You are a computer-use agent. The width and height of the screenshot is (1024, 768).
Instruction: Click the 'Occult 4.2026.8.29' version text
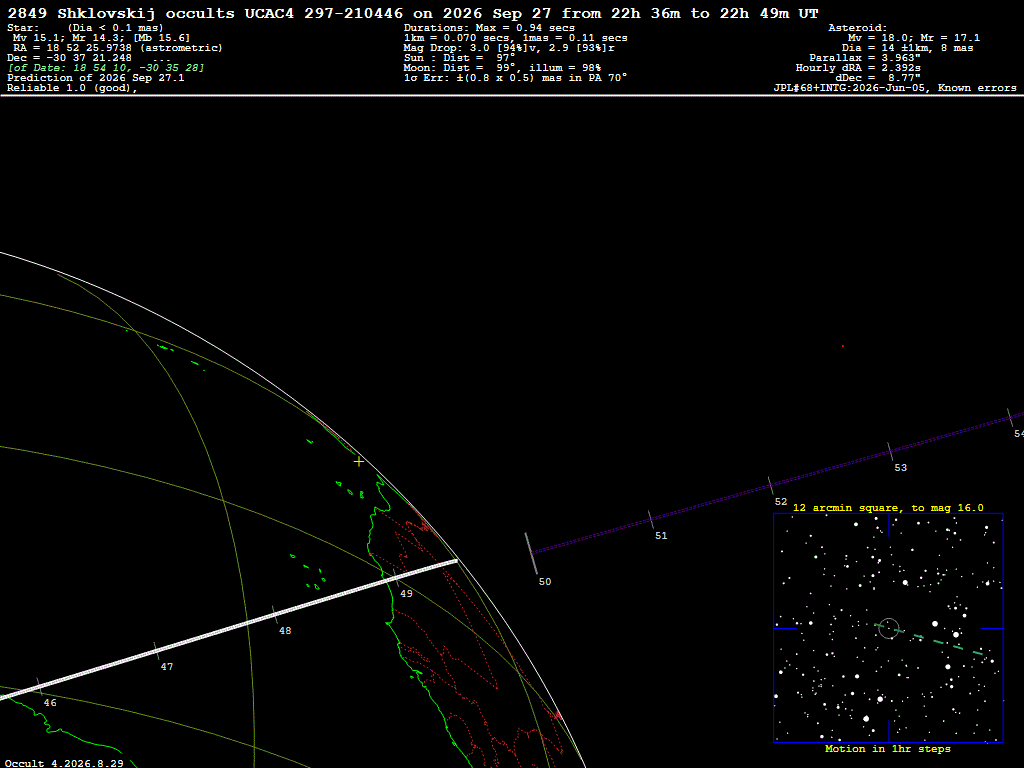(64, 763)
